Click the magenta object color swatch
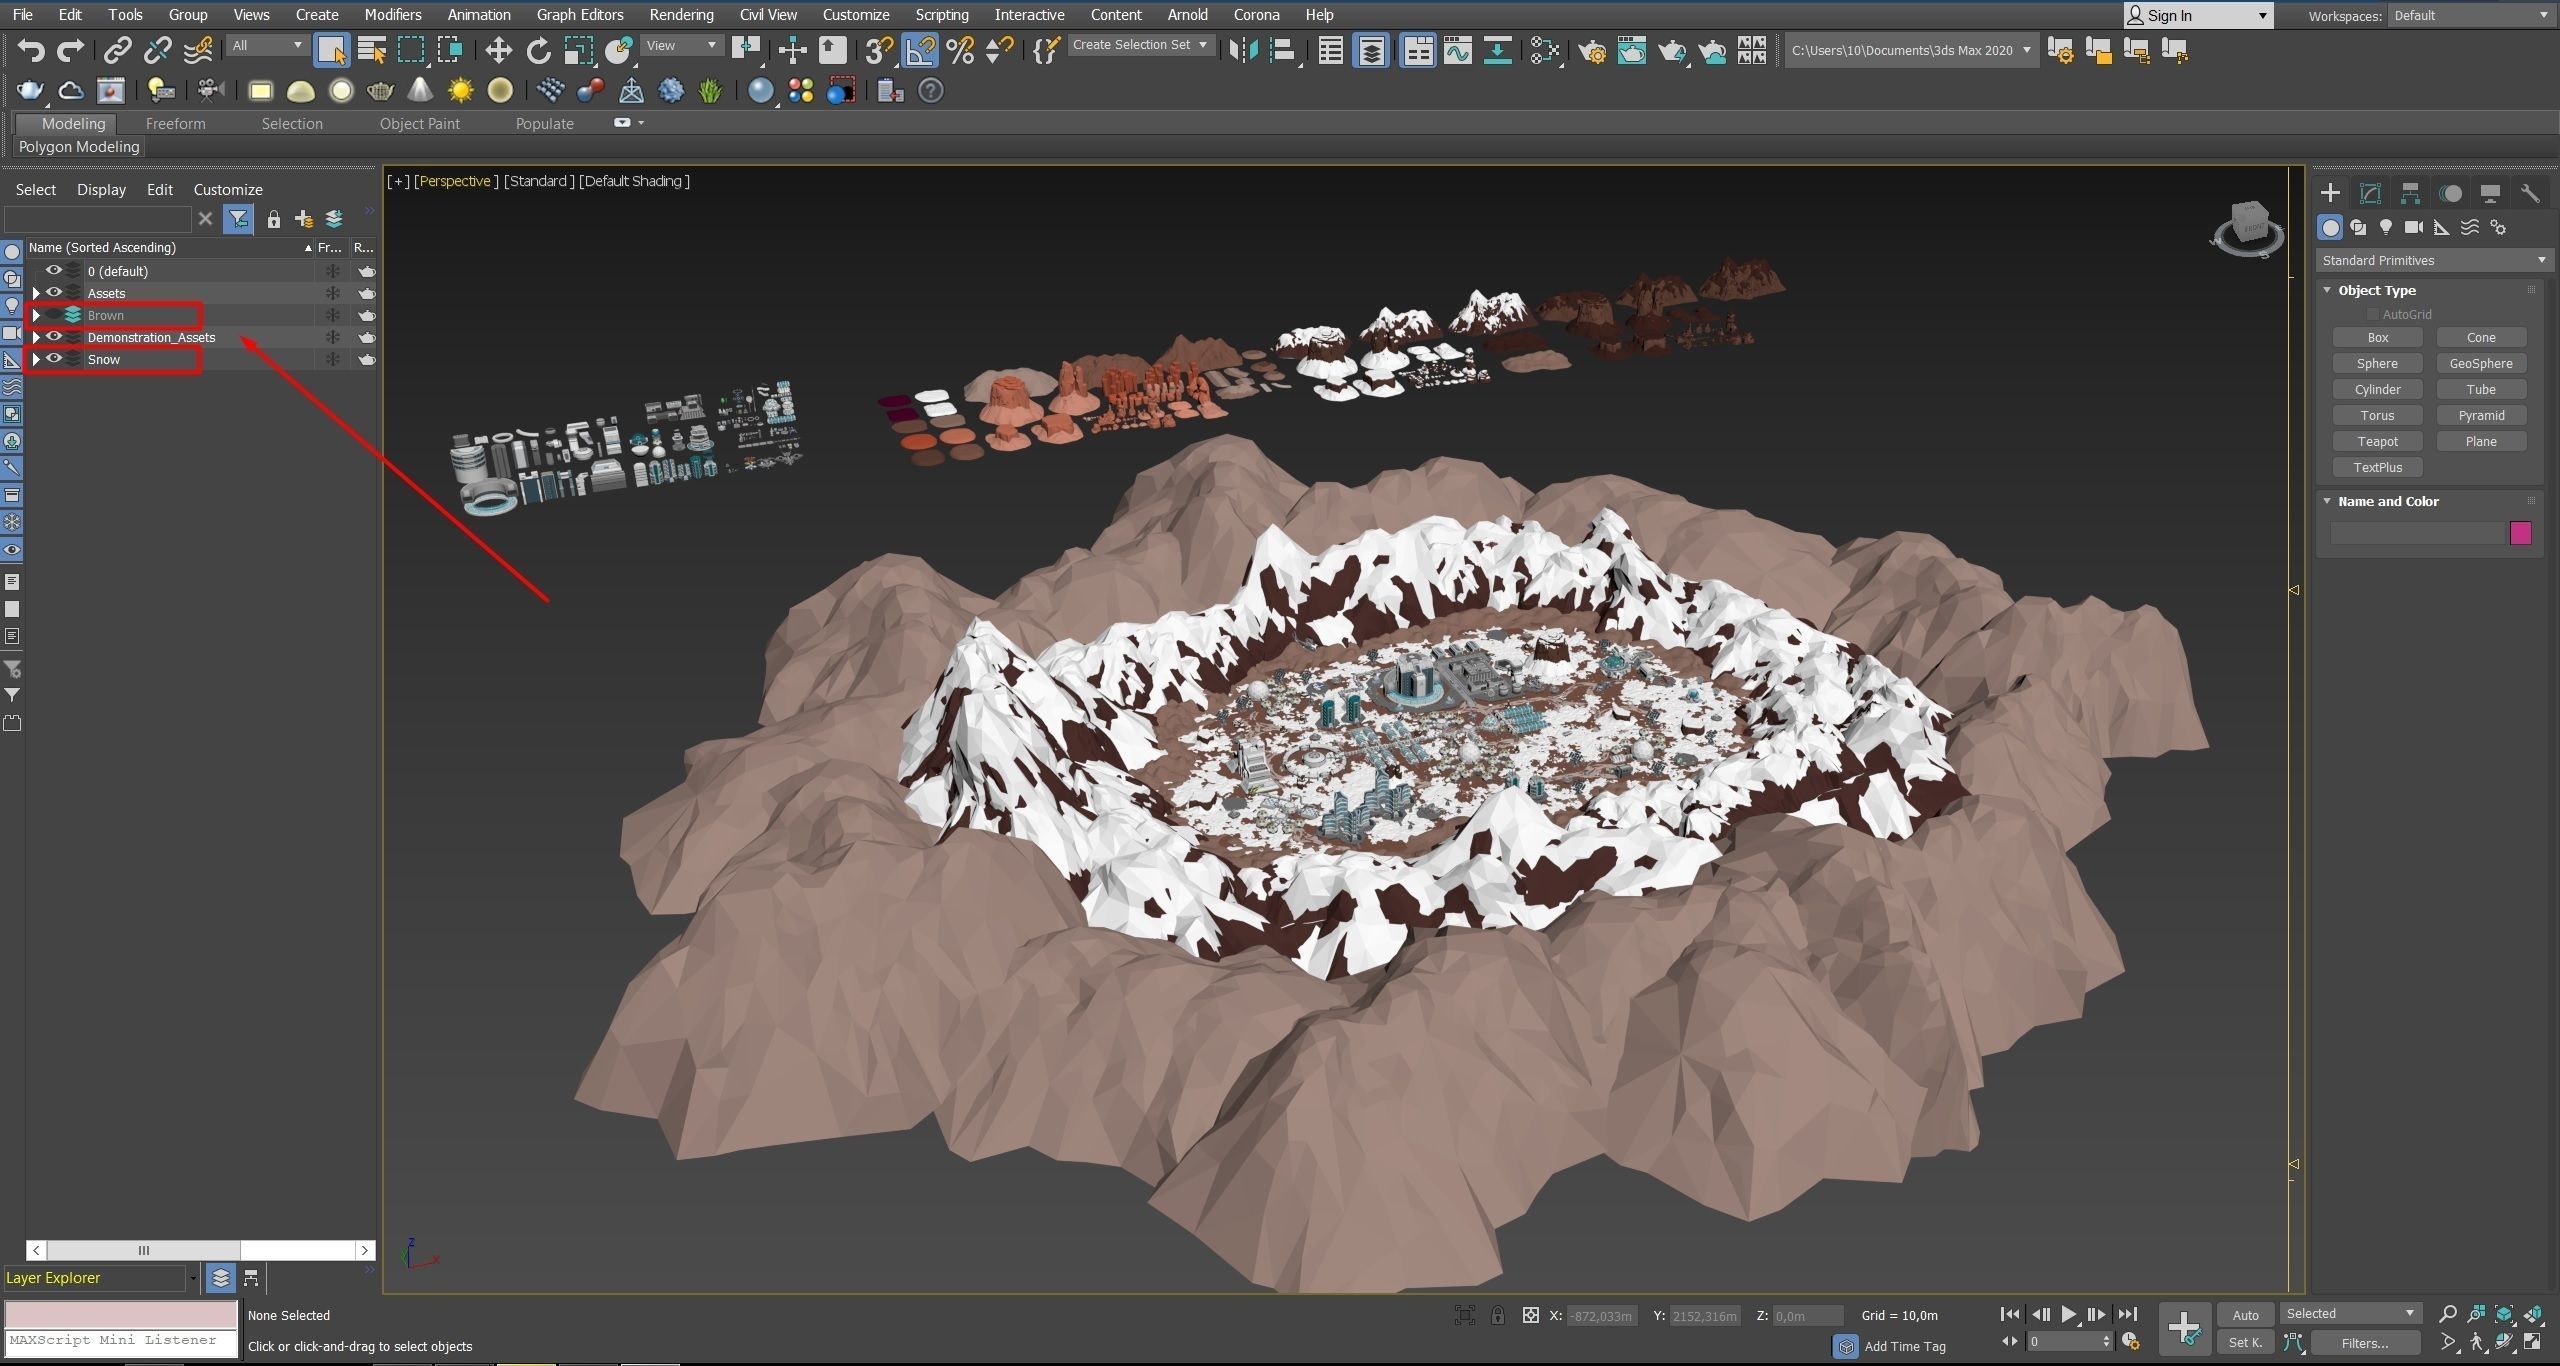This screenshot has height=1366, width=2560. [x=2519, y=533]
